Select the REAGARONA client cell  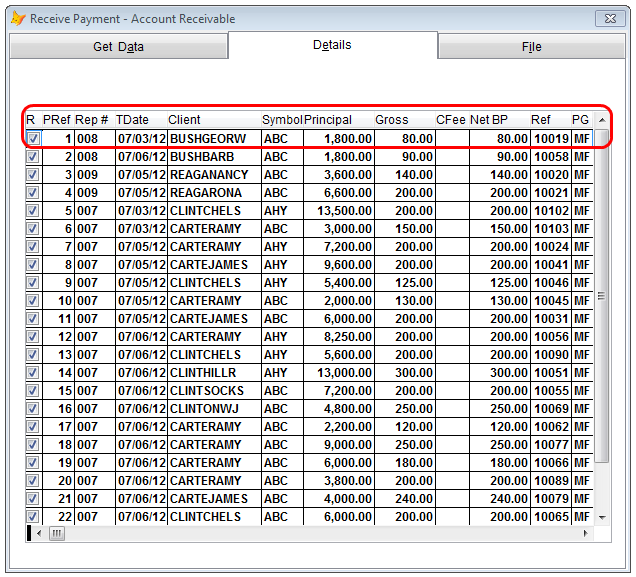point(214,193)
